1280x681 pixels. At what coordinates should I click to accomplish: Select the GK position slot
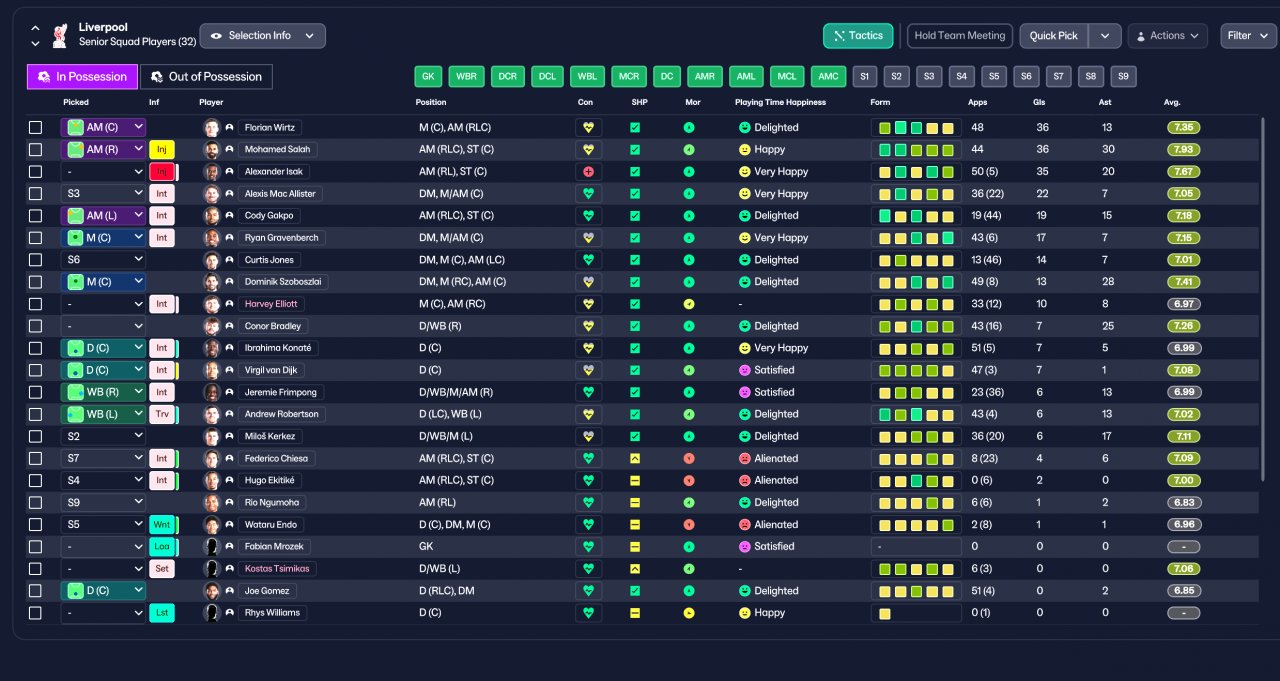tap(428, 77)
